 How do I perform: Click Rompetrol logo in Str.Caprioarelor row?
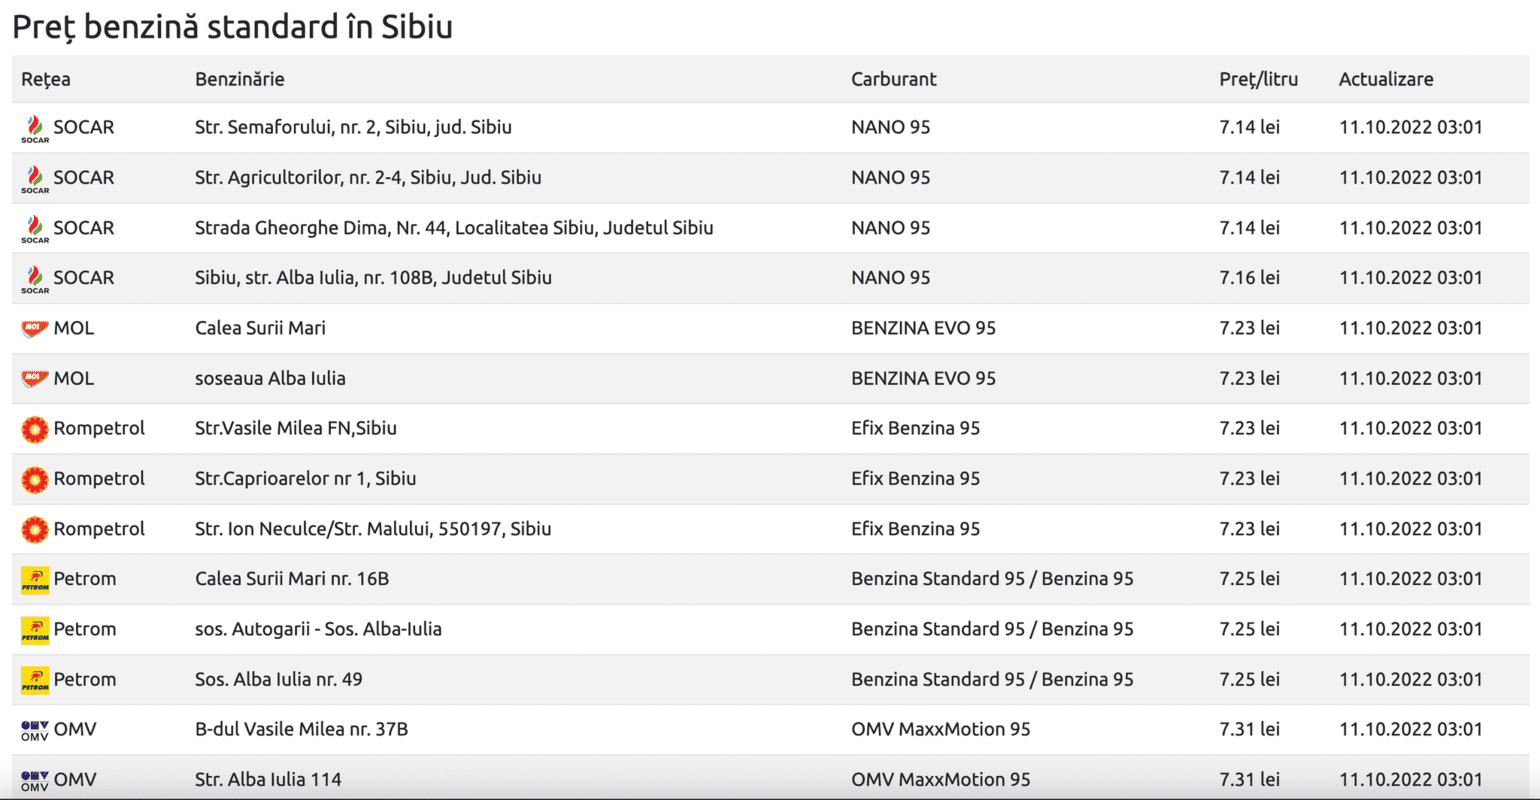tap(35, 479)
